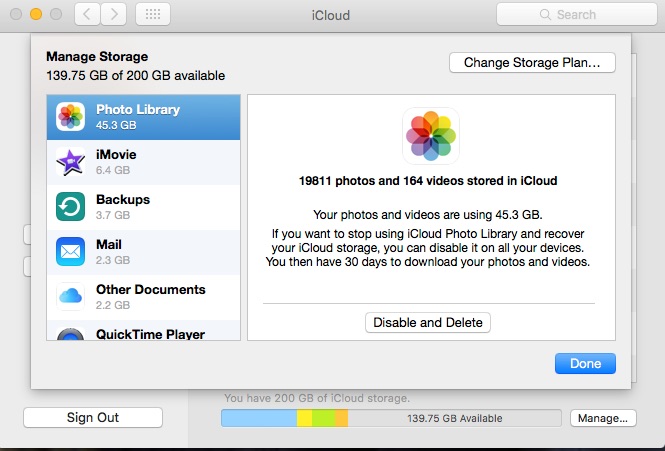
Task: Click the green storage bar segment
Action: tap(324, 418)
